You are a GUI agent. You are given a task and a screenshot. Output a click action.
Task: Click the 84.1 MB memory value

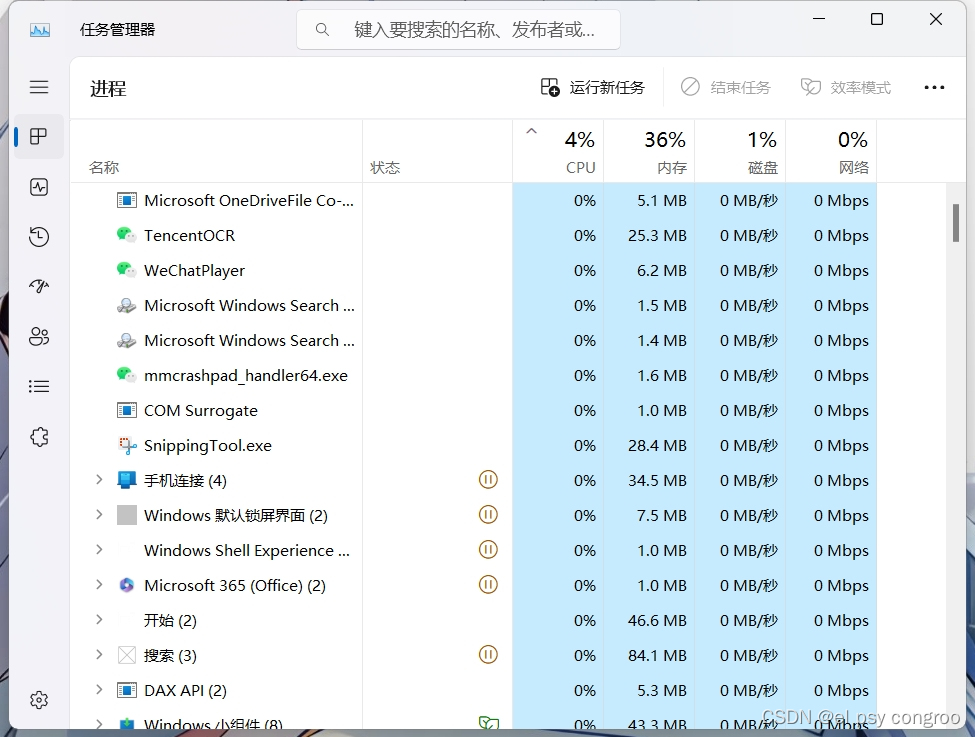657,656
